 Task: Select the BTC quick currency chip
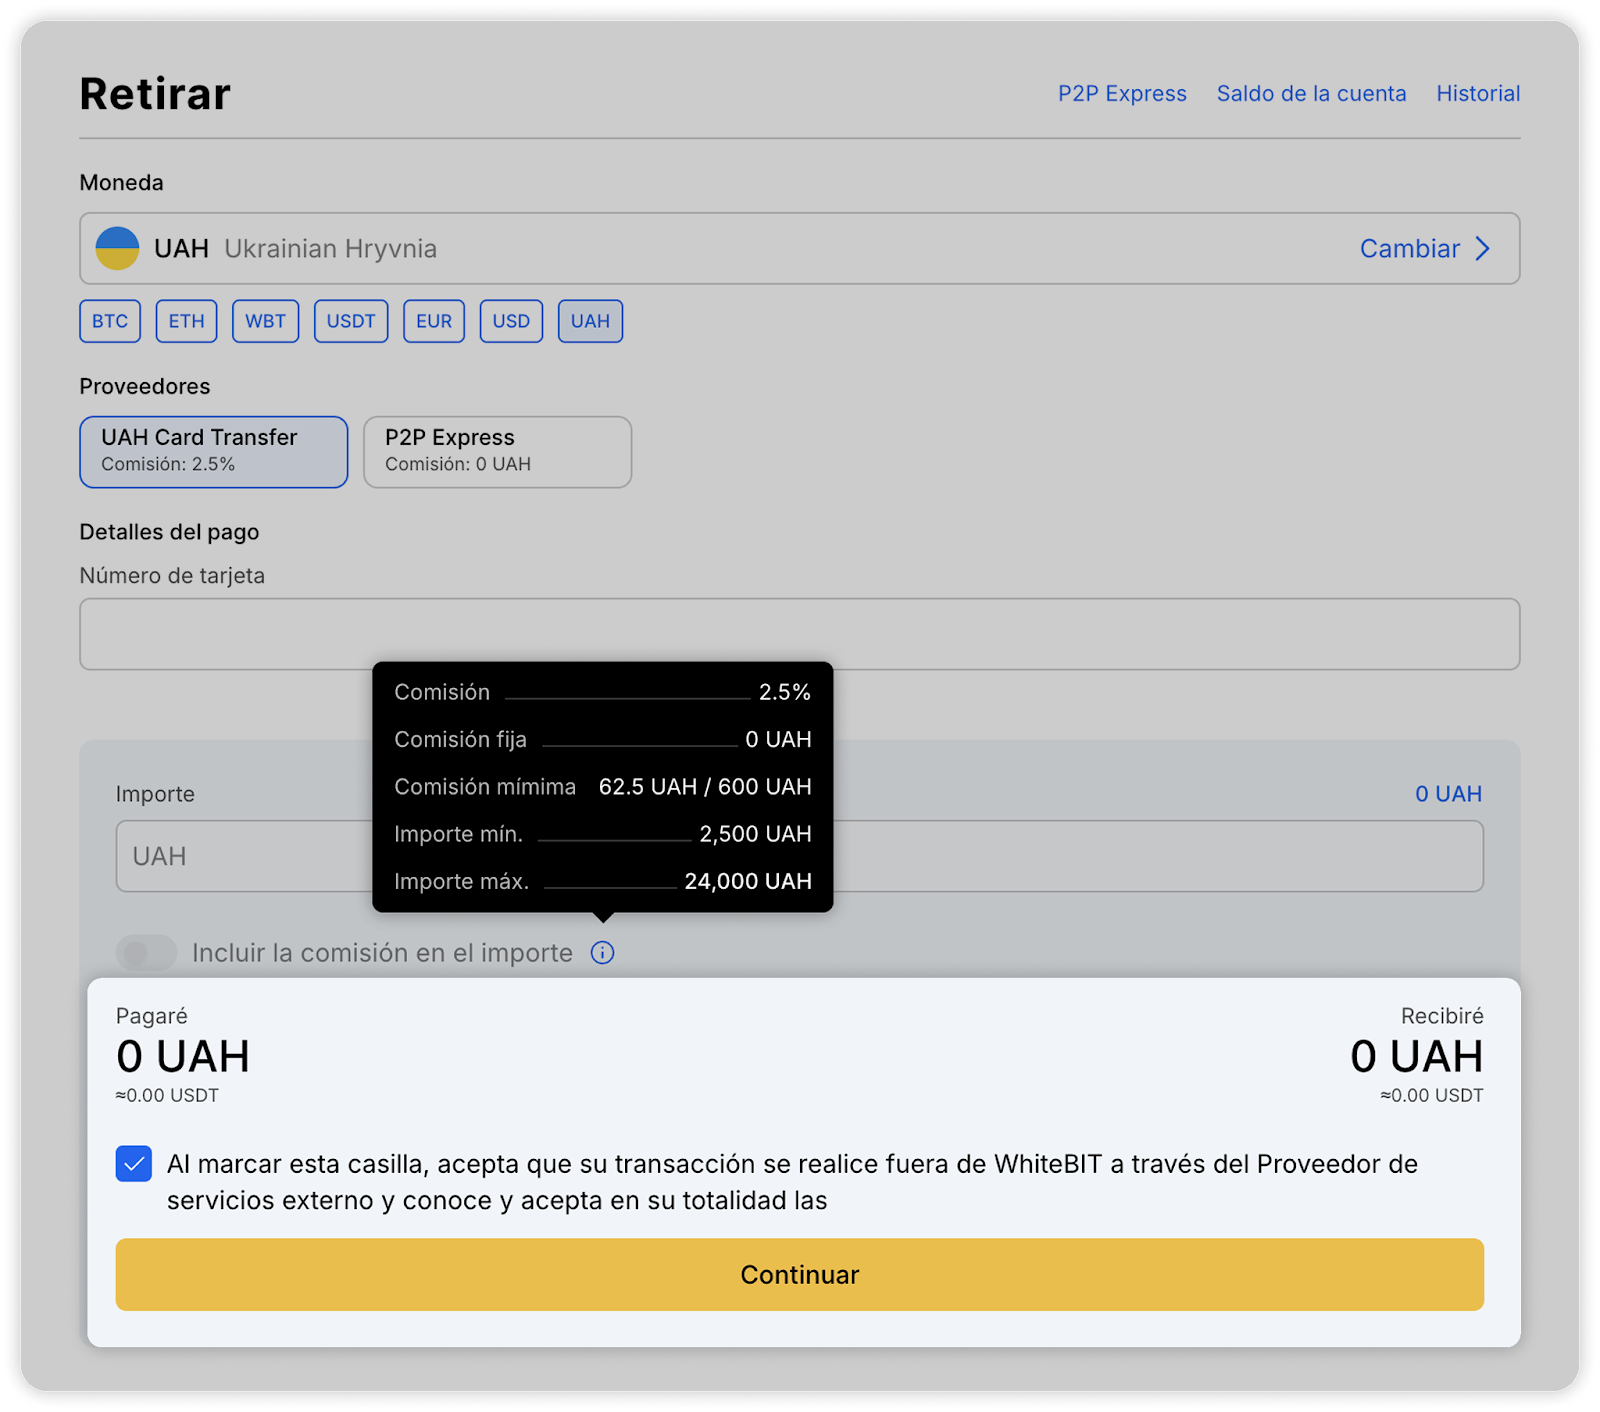click(110, 321)
